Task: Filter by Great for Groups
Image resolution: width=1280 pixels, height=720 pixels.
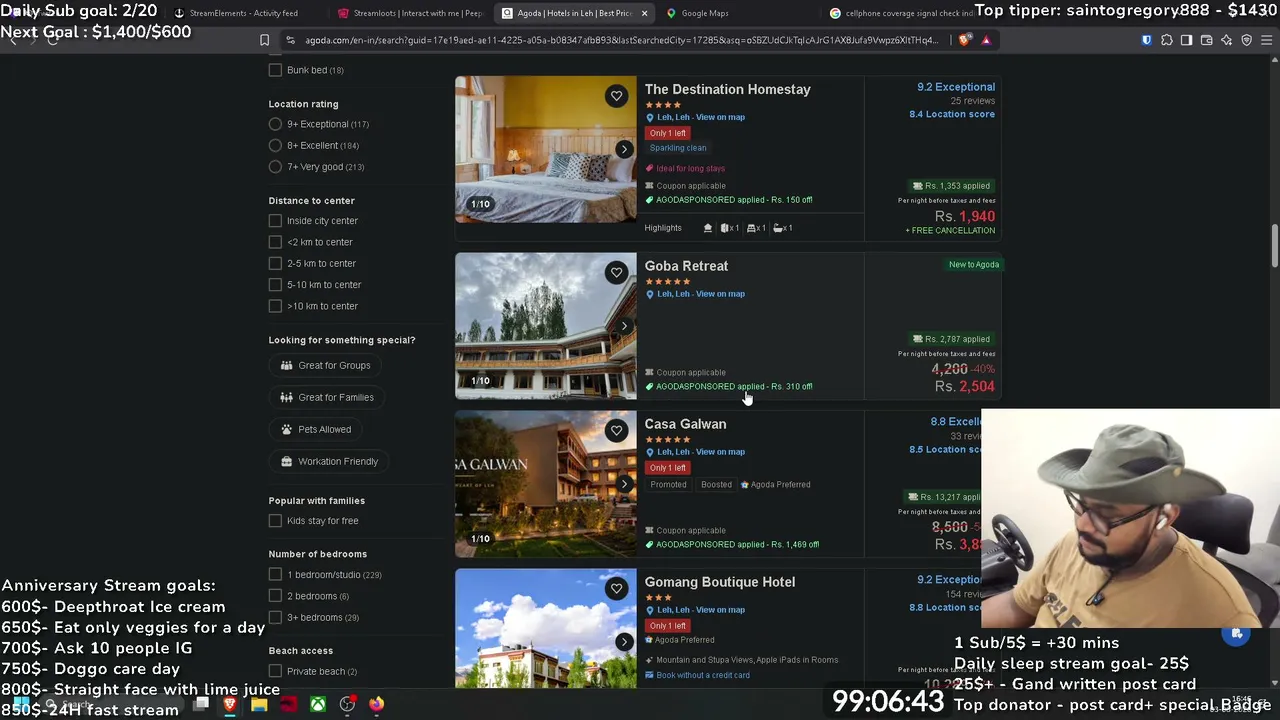Action: 325,365
